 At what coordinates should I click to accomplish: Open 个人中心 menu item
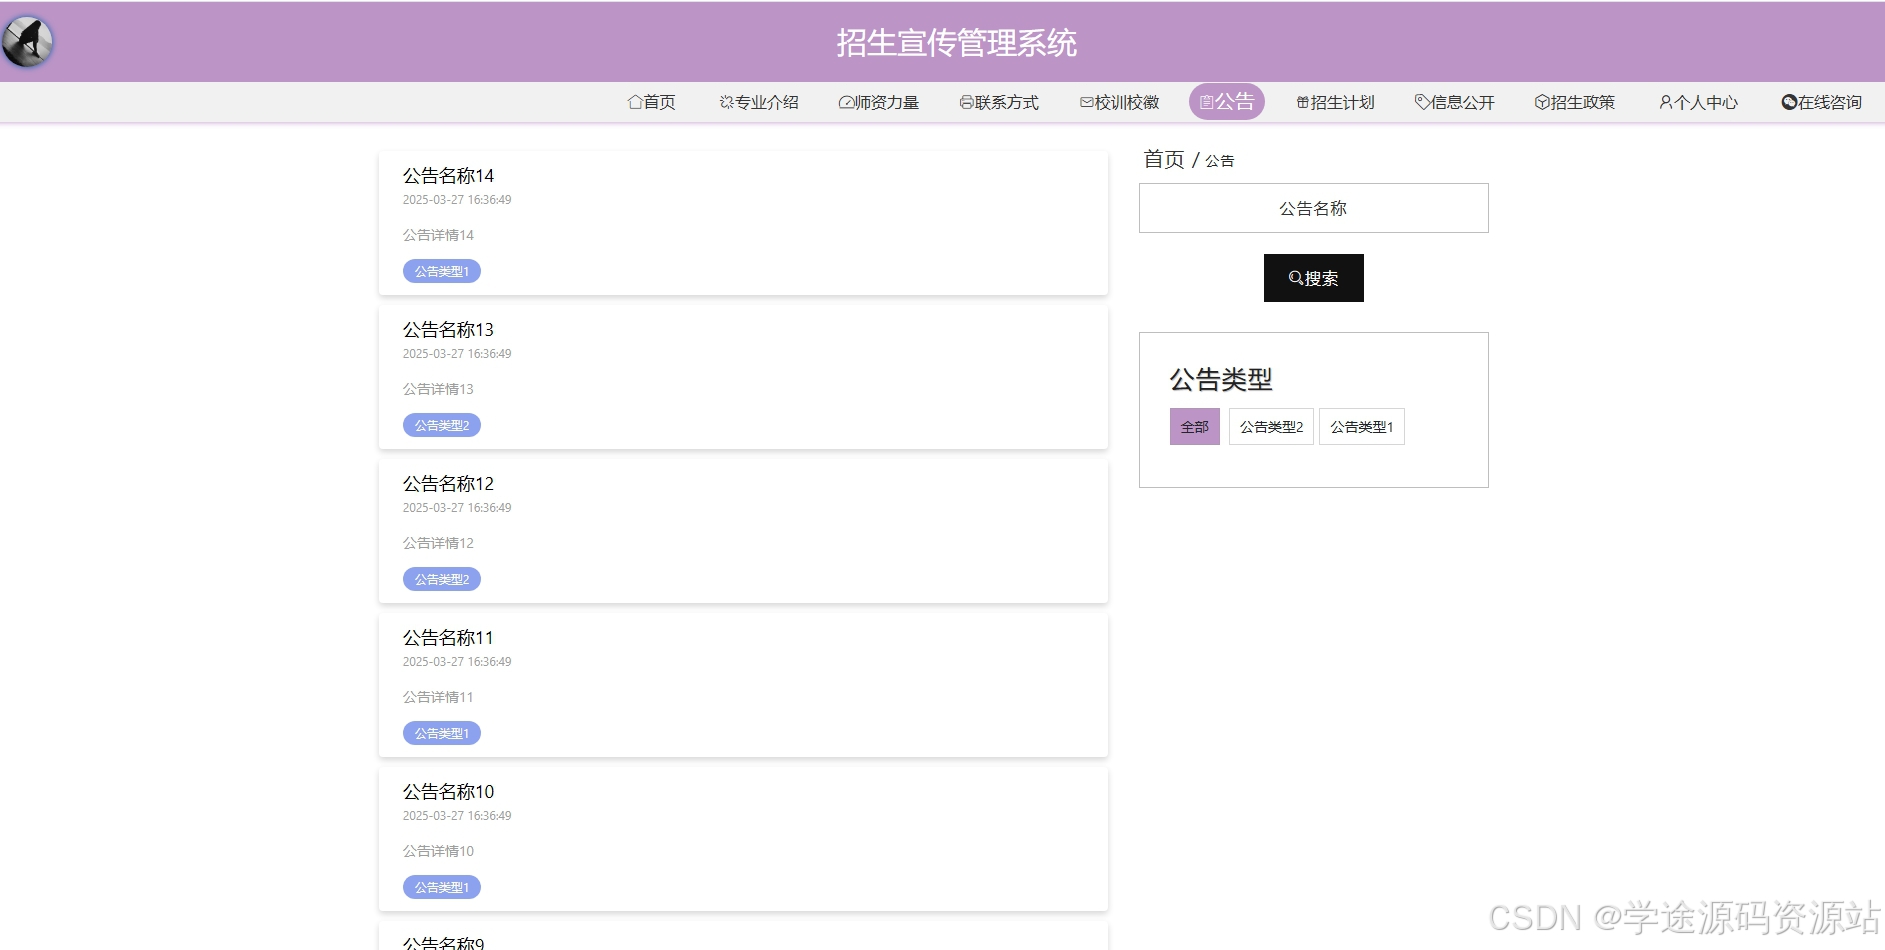click(1698, 102)
